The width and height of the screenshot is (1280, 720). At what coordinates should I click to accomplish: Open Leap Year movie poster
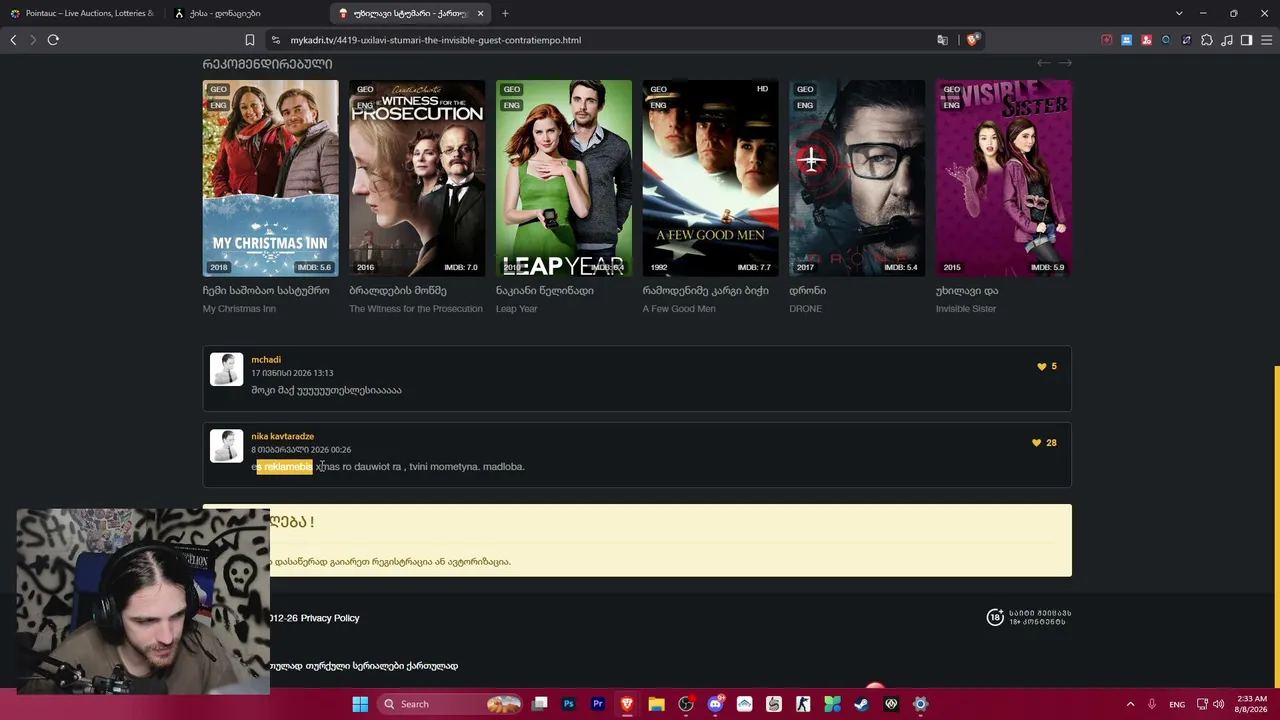tap(564, 178)
